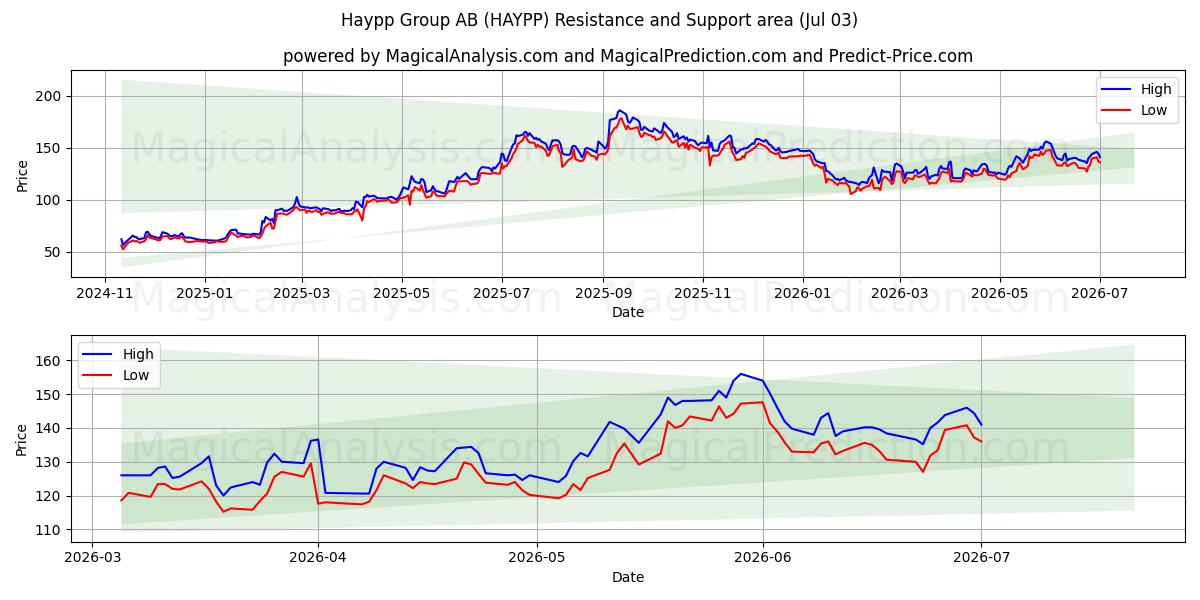Click the '2026-03' x-axis label in the top chart

(898, 294)
